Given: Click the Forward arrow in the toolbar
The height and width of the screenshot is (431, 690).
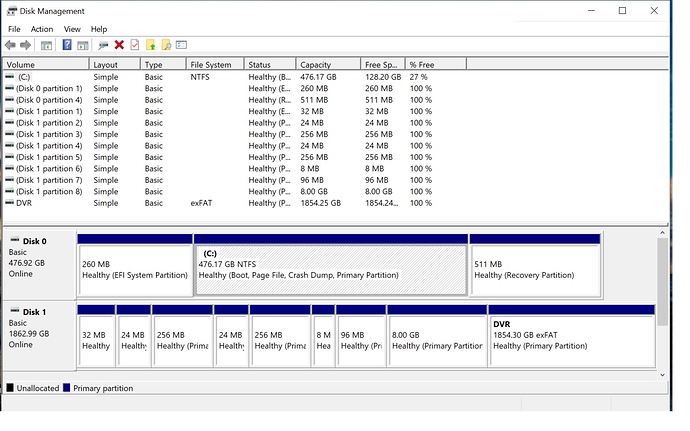Looking at the screenshot, I should [27, 45].
